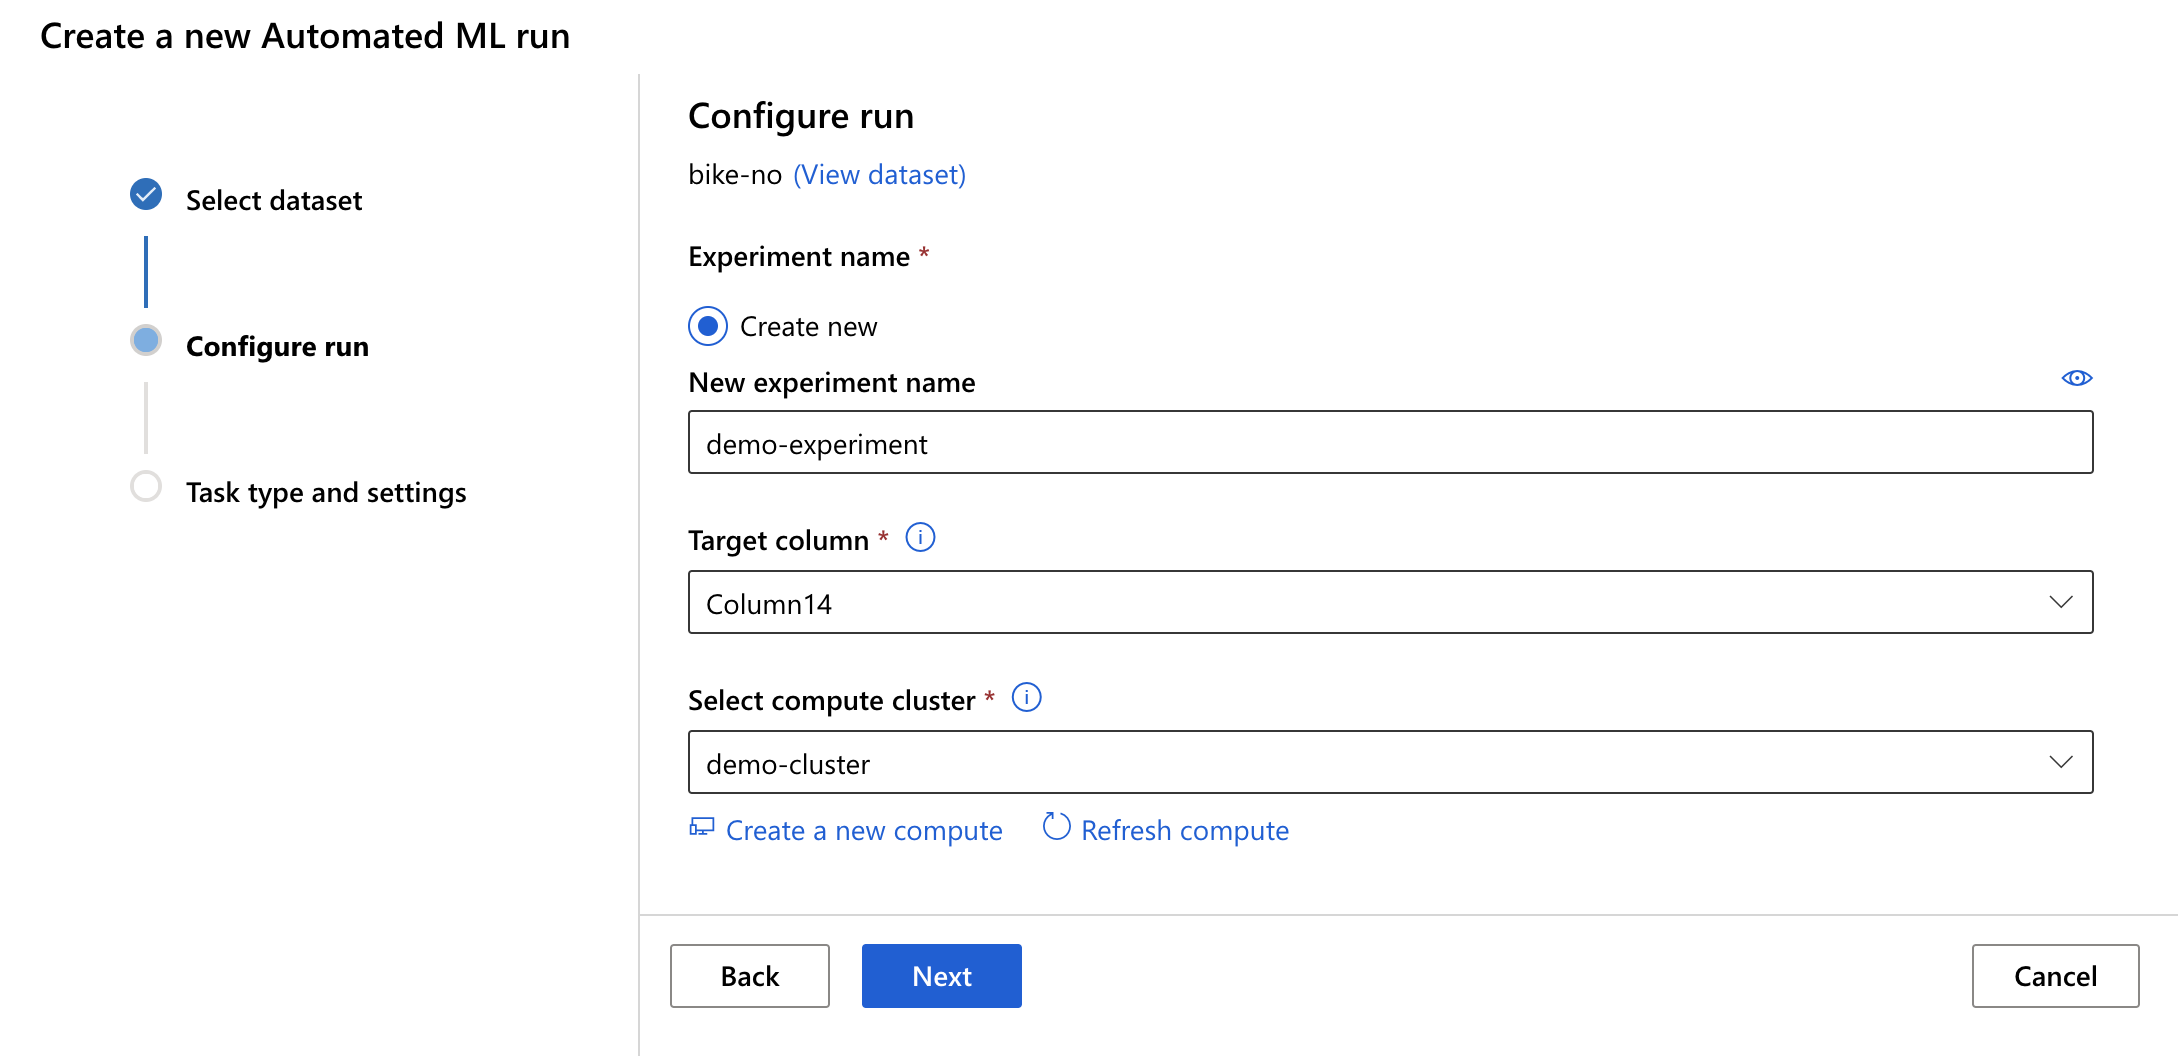Go to Select dataset step
2178x1056 pixels.
point(274,200)
